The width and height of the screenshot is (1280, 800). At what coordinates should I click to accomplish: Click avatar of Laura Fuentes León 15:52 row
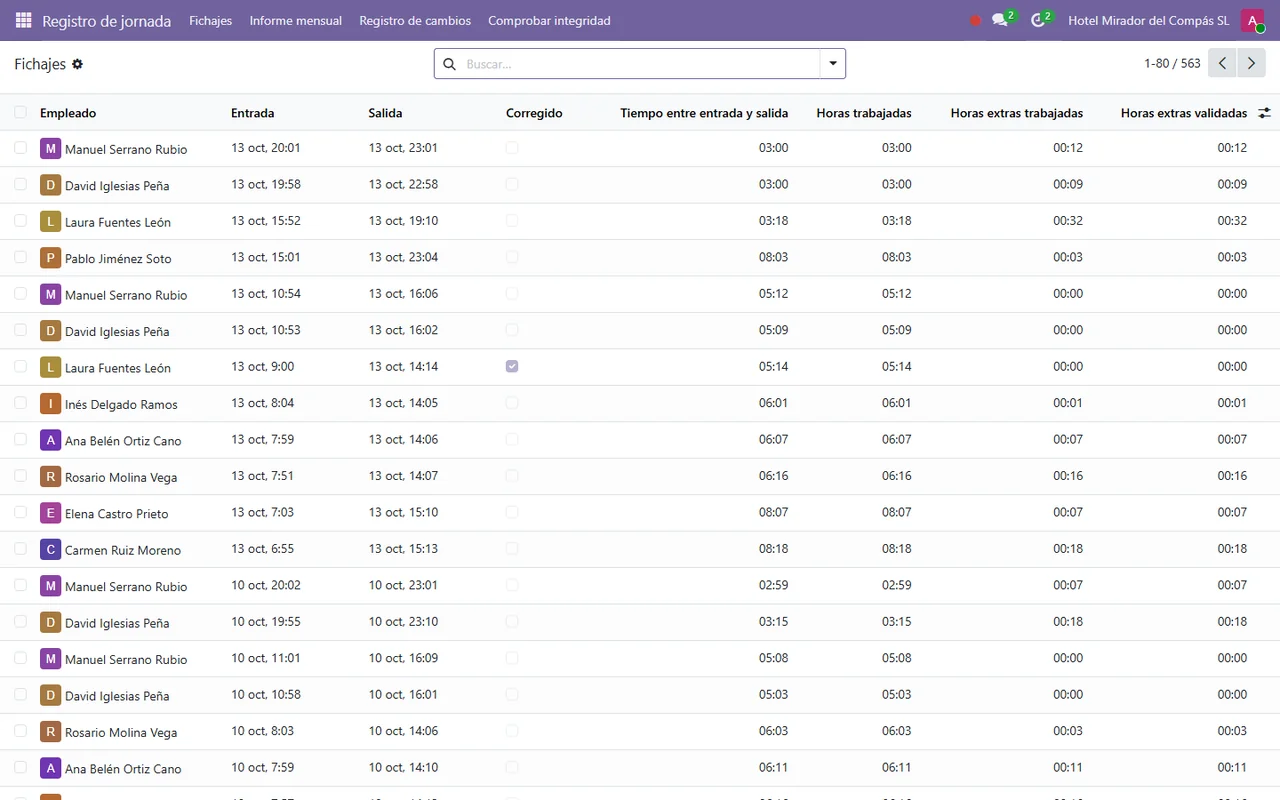tap(50, 221)
